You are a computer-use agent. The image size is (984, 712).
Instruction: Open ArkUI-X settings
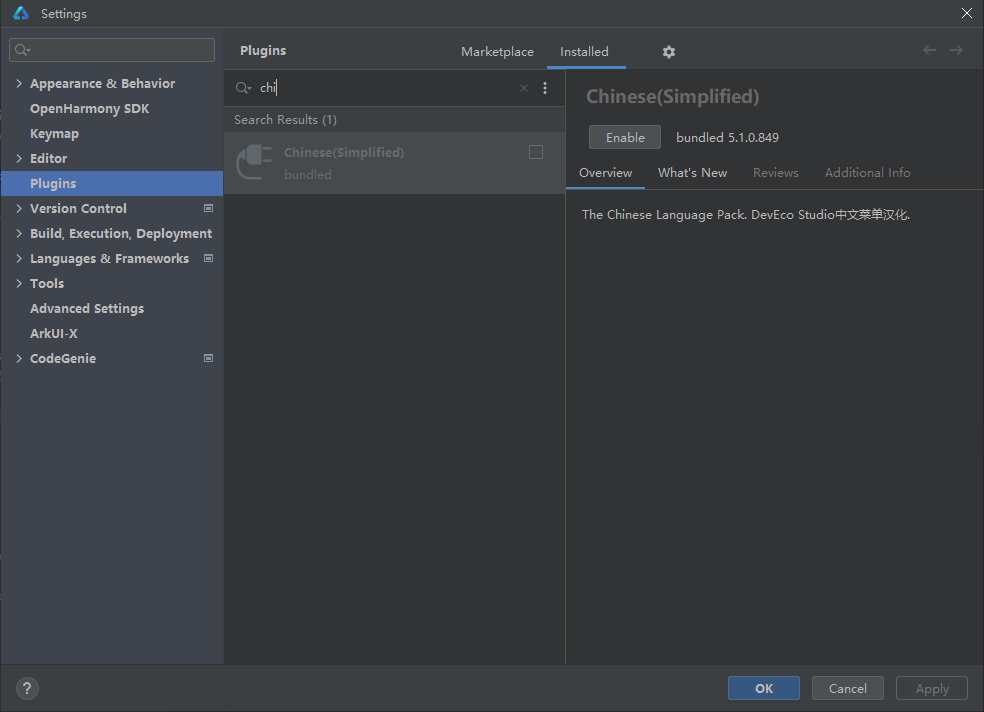tap(54, 333)
